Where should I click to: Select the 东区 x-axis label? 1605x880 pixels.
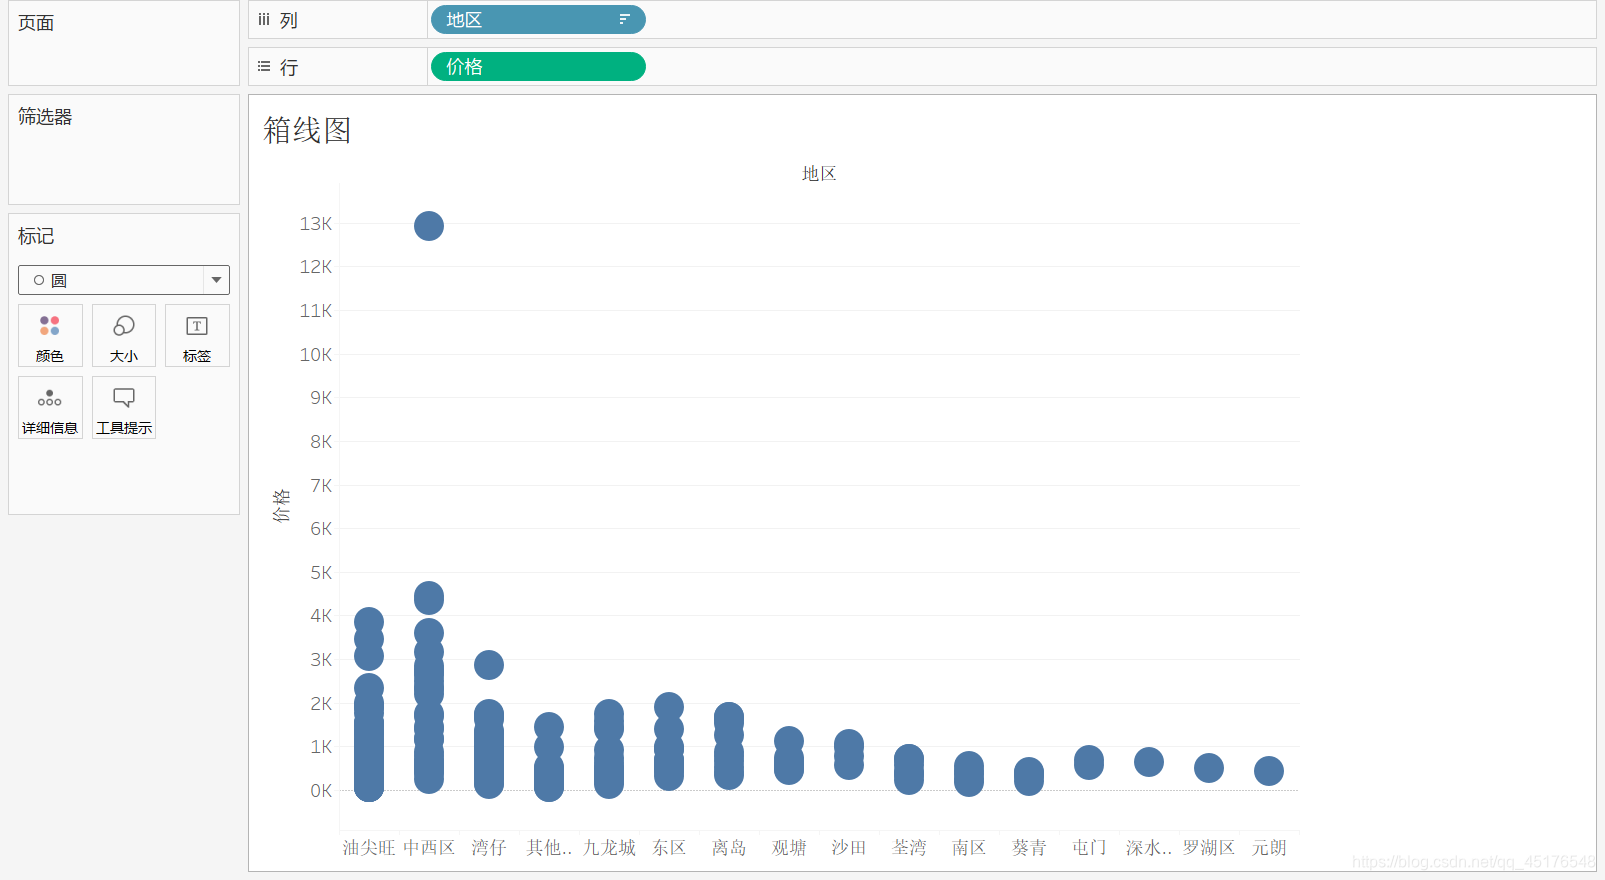(669, 847)
